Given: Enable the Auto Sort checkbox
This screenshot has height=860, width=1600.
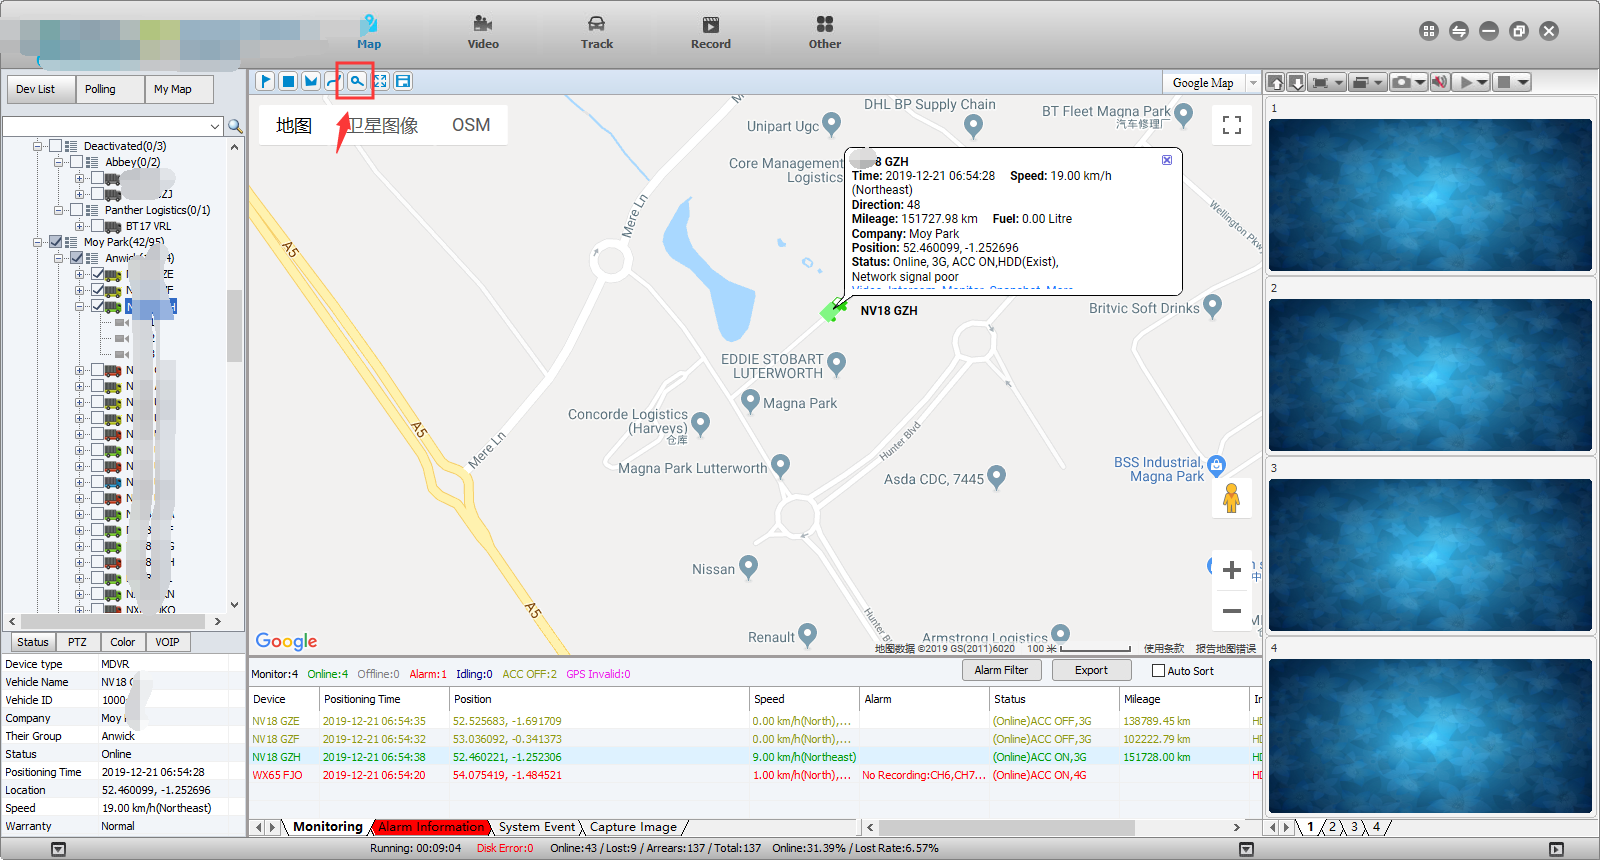Looking at the screenshot, I should (1158, 671).
